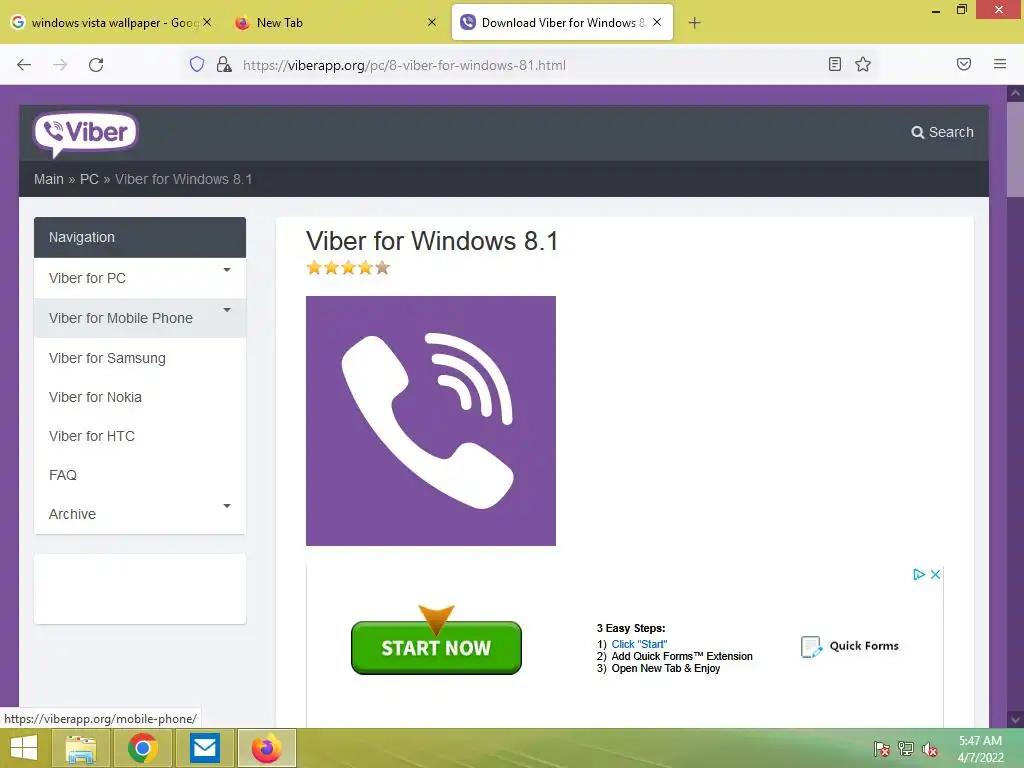
Task: Click the network tray icon
Action: tap(906, 749)
